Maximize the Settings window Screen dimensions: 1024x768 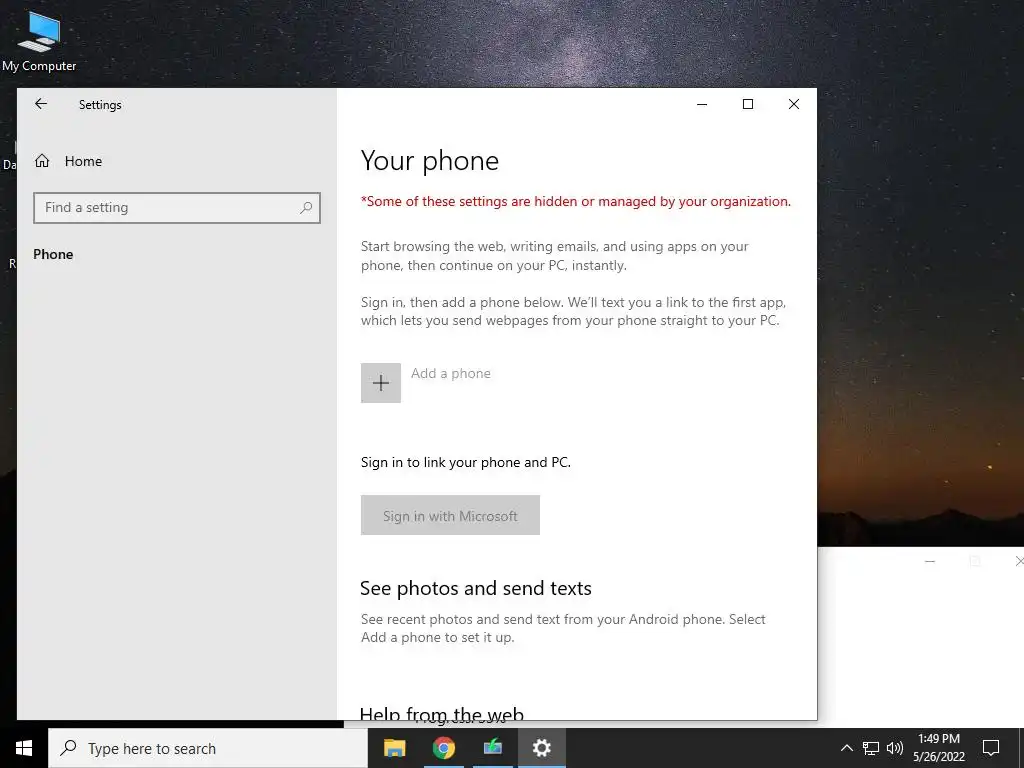(x=748, y=104)
